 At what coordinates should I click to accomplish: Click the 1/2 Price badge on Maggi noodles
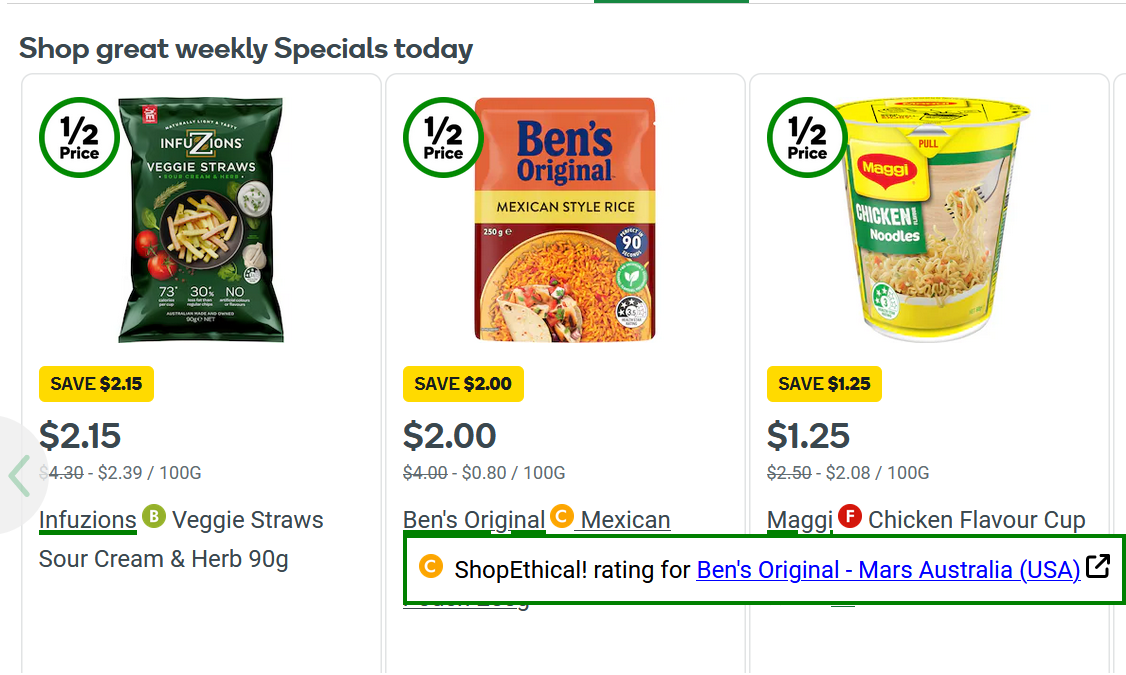tap(807, 138)
